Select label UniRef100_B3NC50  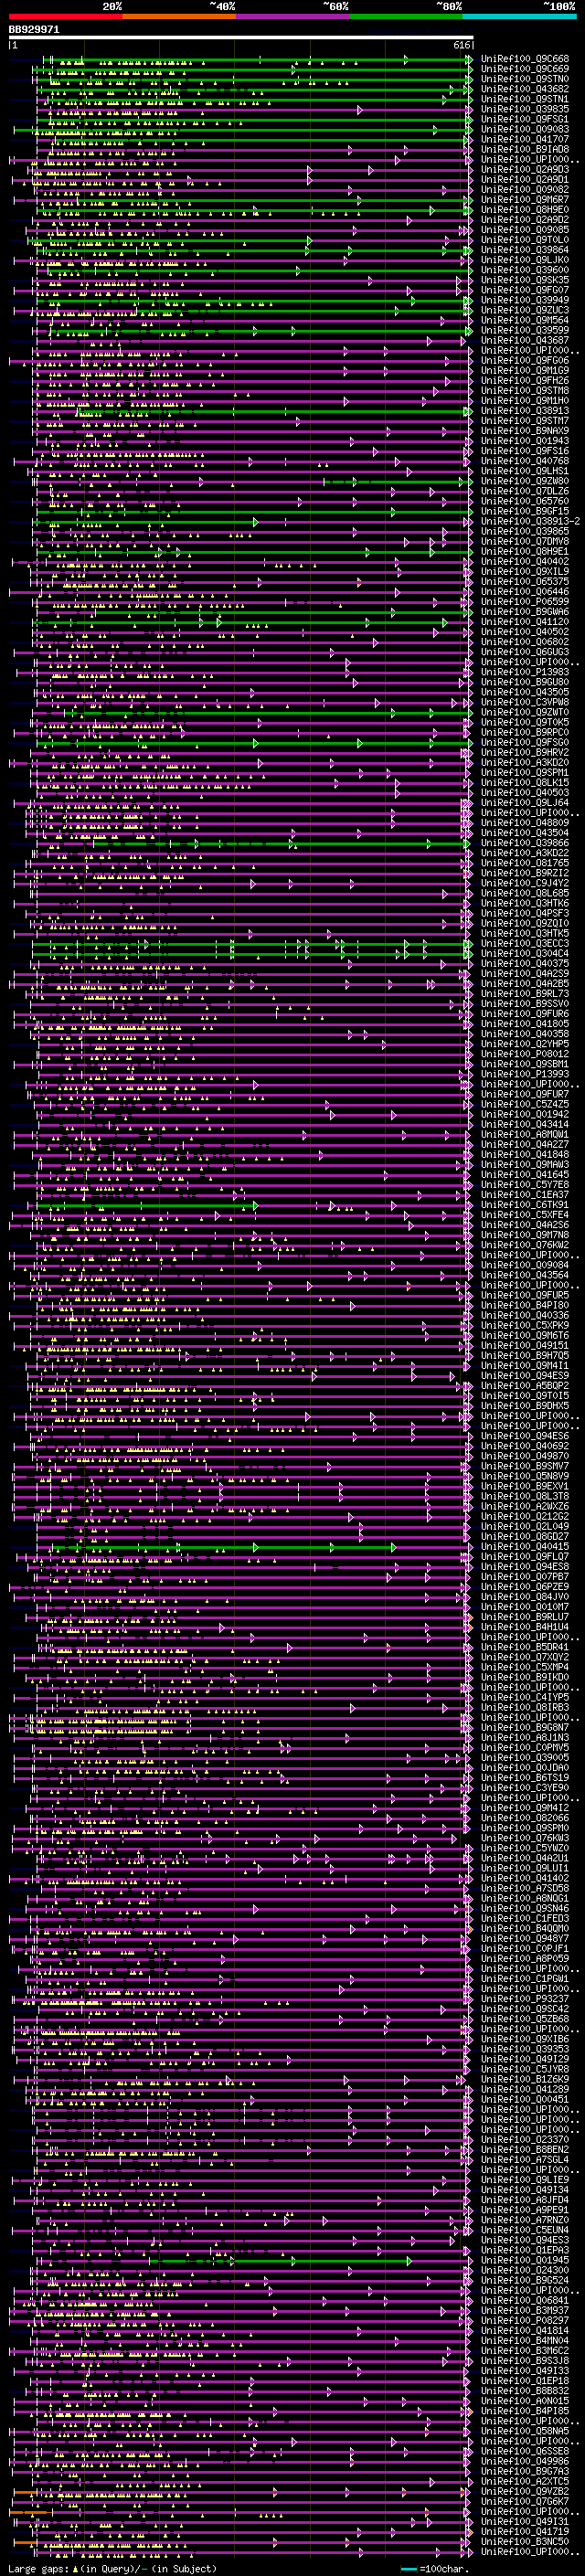click(525, 2541)
